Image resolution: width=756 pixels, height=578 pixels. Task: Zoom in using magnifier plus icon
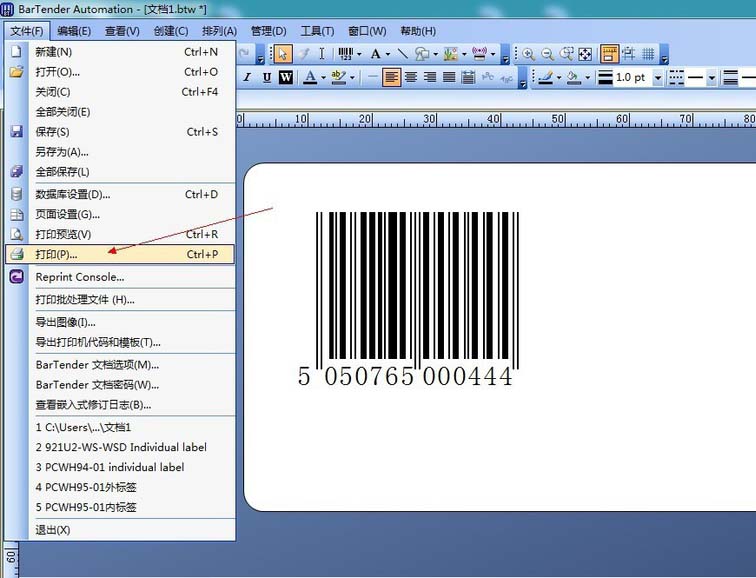(528, 54)
